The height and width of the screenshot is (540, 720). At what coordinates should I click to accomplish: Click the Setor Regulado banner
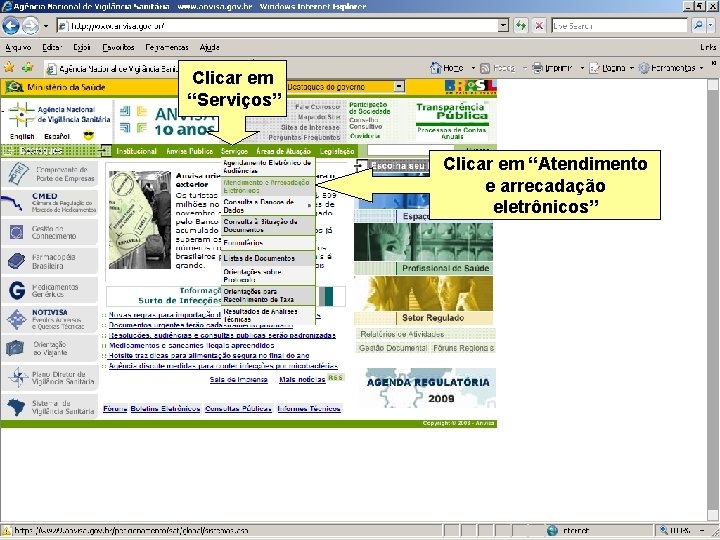pos(423,301)
